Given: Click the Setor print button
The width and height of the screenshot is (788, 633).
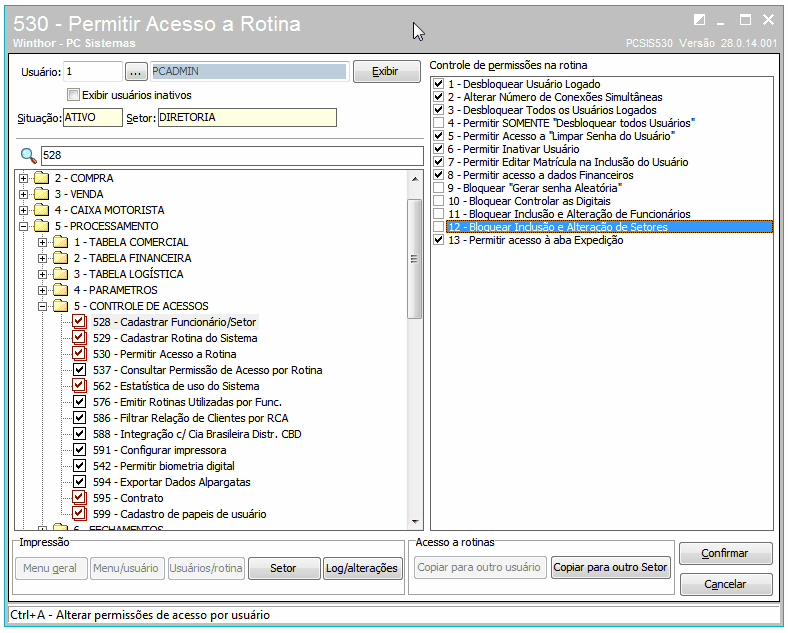Looking at the screenshot, I should coord(283,568).
